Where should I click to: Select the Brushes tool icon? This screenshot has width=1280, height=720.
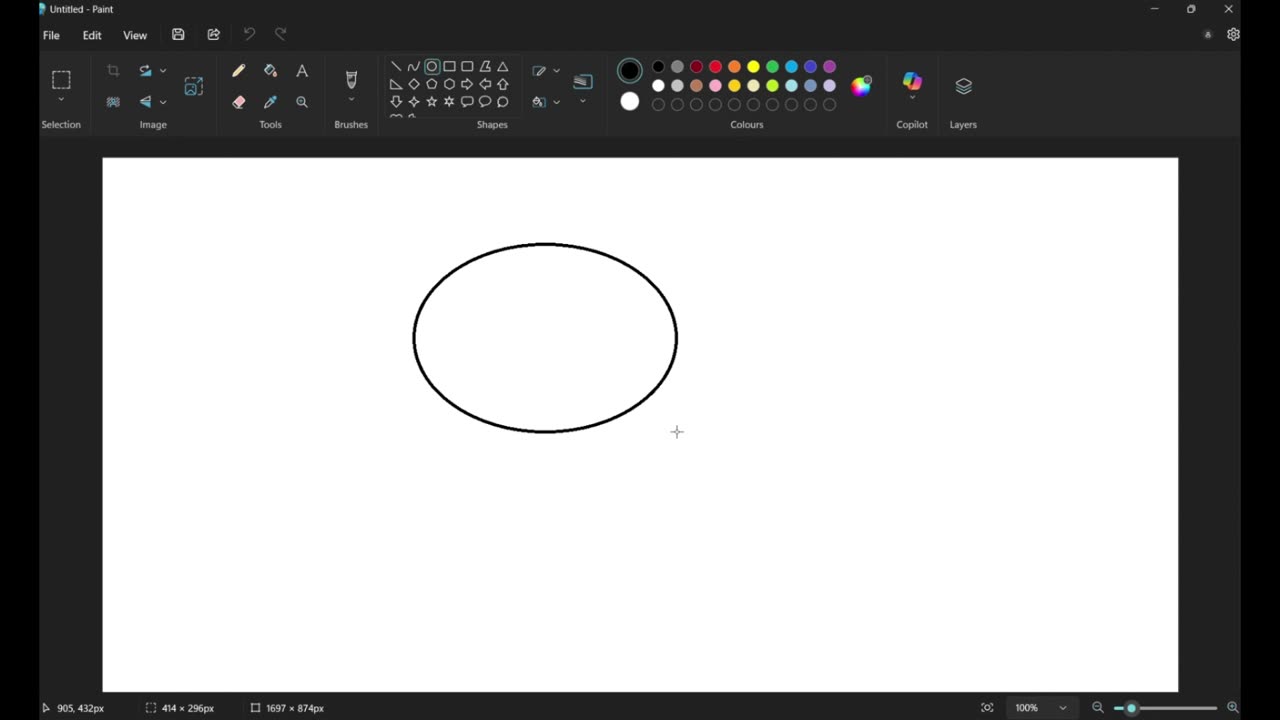pos(351,78)
